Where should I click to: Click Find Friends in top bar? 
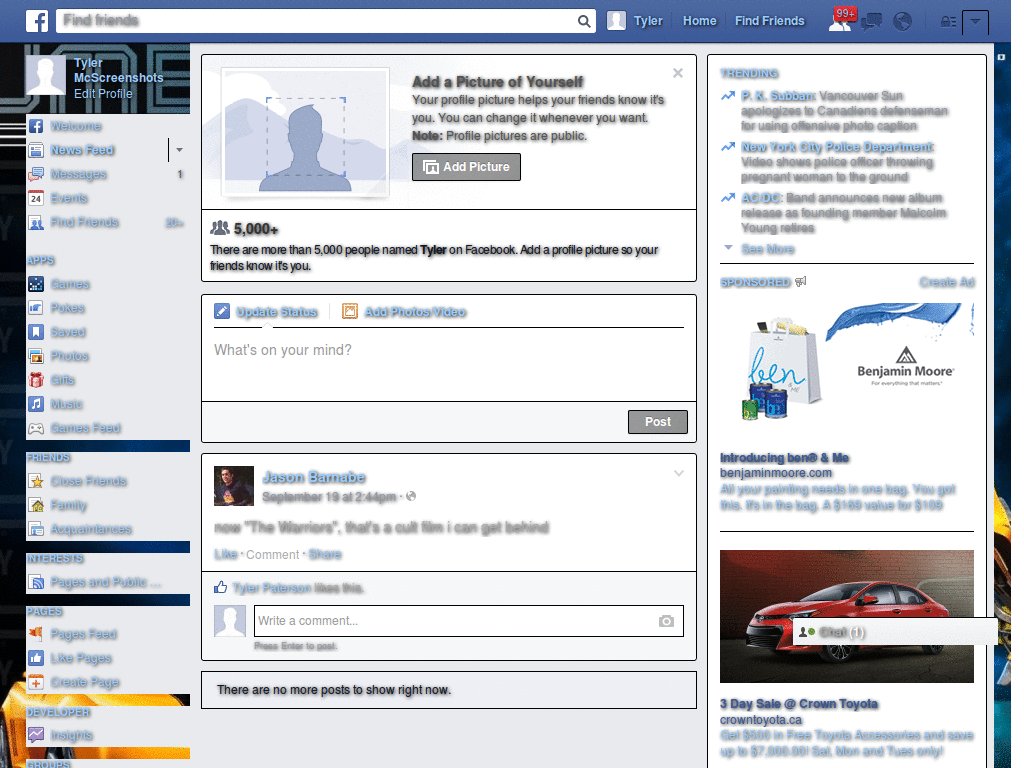pos(769,21)
